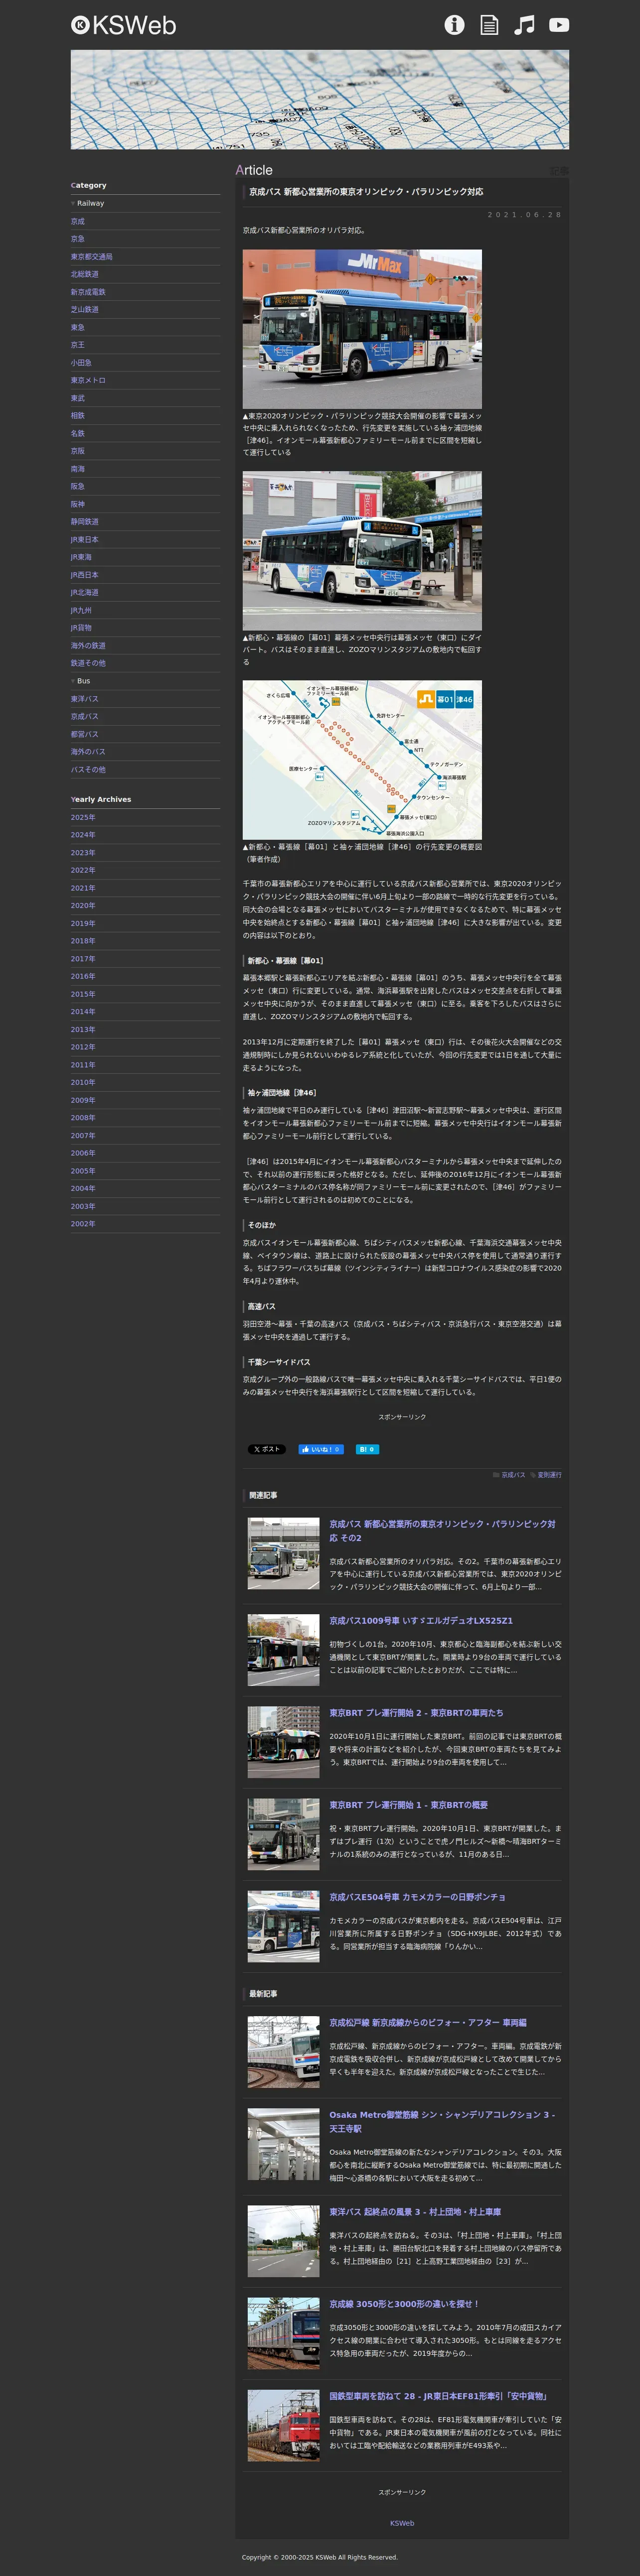Open article 京成バス1009号車 いすゞエルガデュオ
This screenshot has height=2576, width=640.
pos(421,1621)
